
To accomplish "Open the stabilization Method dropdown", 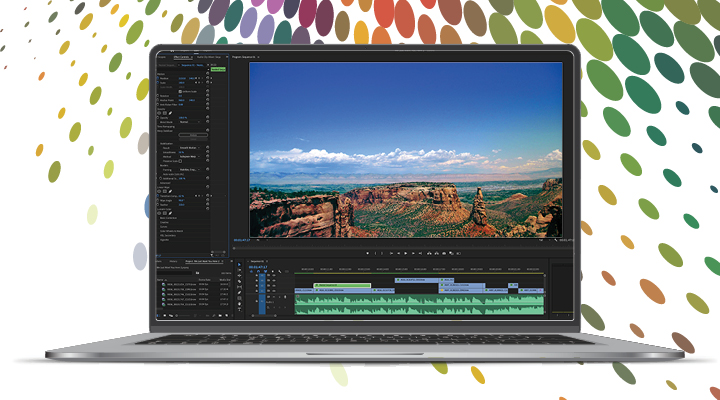I will (x=190, y=156).
